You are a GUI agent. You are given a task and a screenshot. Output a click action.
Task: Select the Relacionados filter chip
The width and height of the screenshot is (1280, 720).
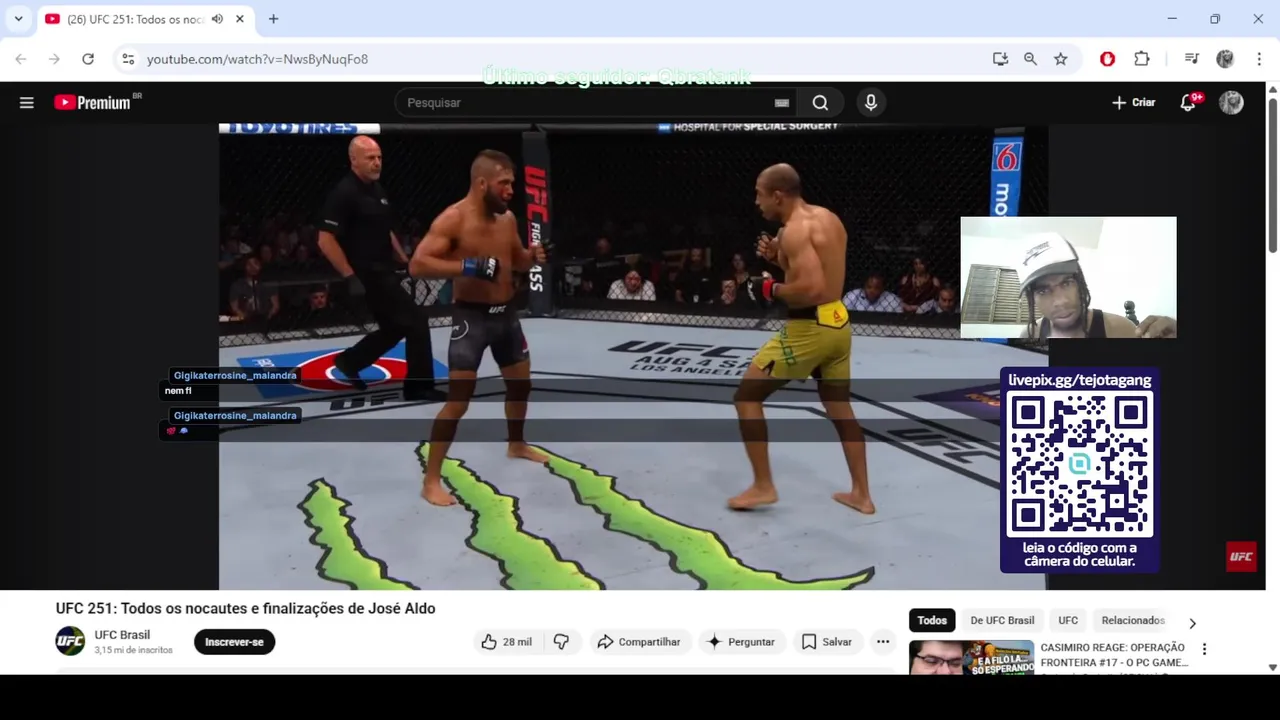[1133, 620]
